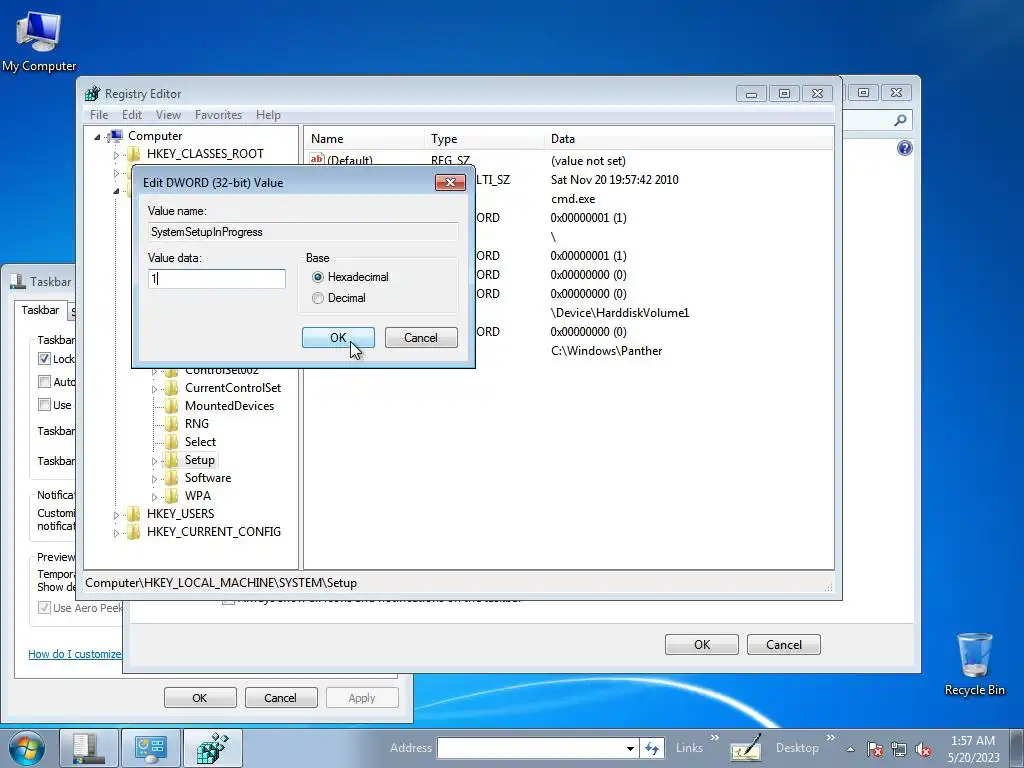Switch to Registry Editor taskbar button
The height and width of the screenshot is (768, 1024).
[213, 748]
